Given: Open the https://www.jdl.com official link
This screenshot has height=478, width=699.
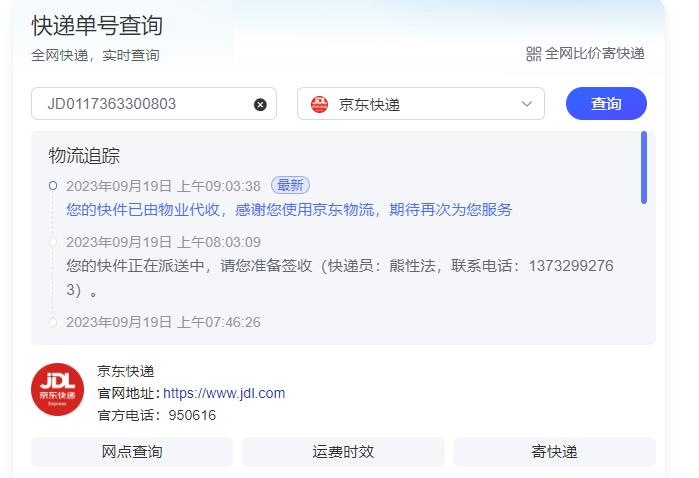Looking at the screenshot, I should (x=224, y=393).
